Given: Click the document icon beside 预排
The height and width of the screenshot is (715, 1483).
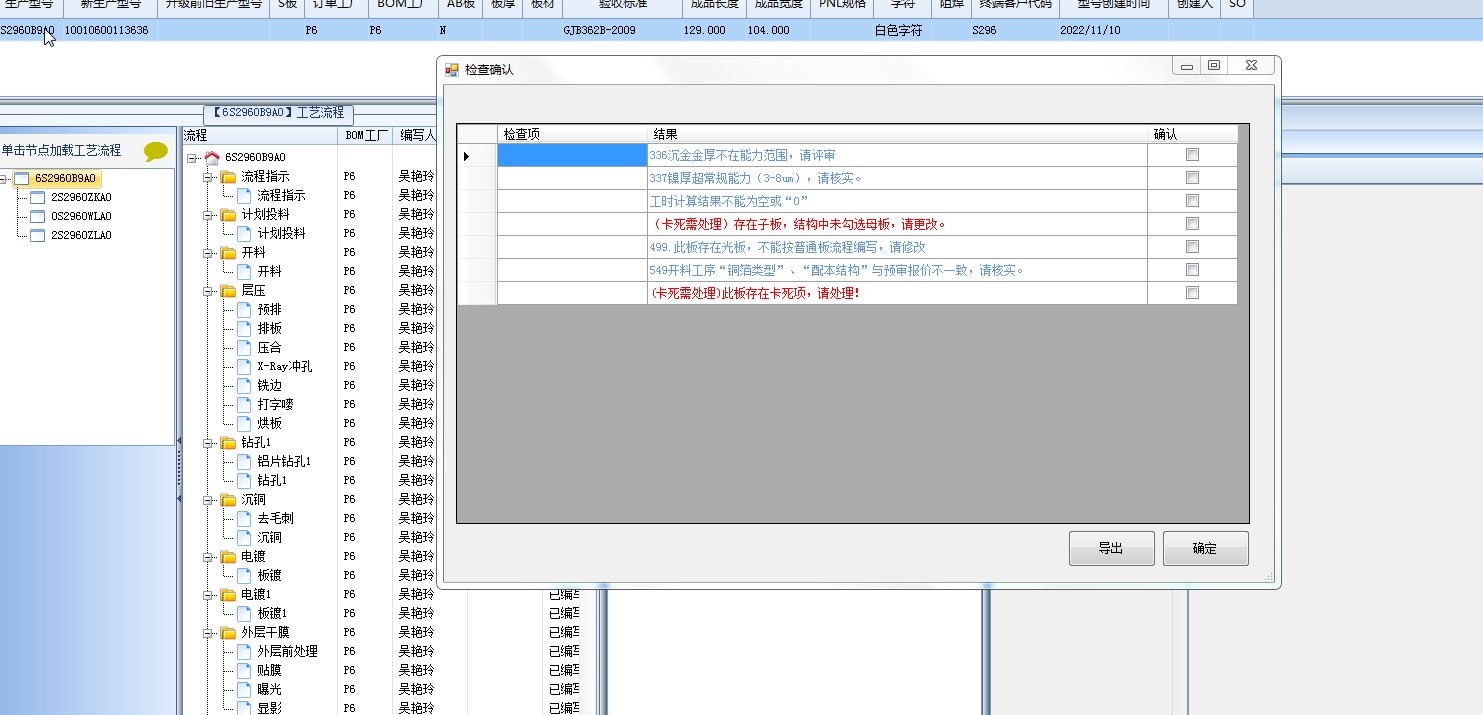Looking at the screenshot, I should click(x=244, y=309).
